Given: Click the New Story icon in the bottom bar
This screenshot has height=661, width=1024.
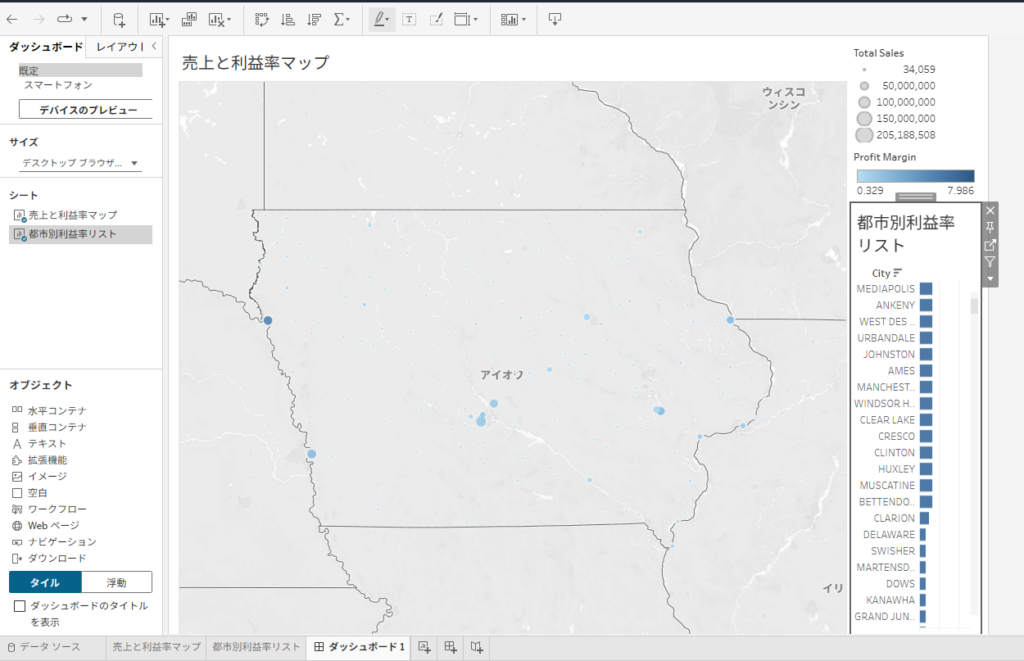Looking at the screenshot, I should (x=477, y=647).
